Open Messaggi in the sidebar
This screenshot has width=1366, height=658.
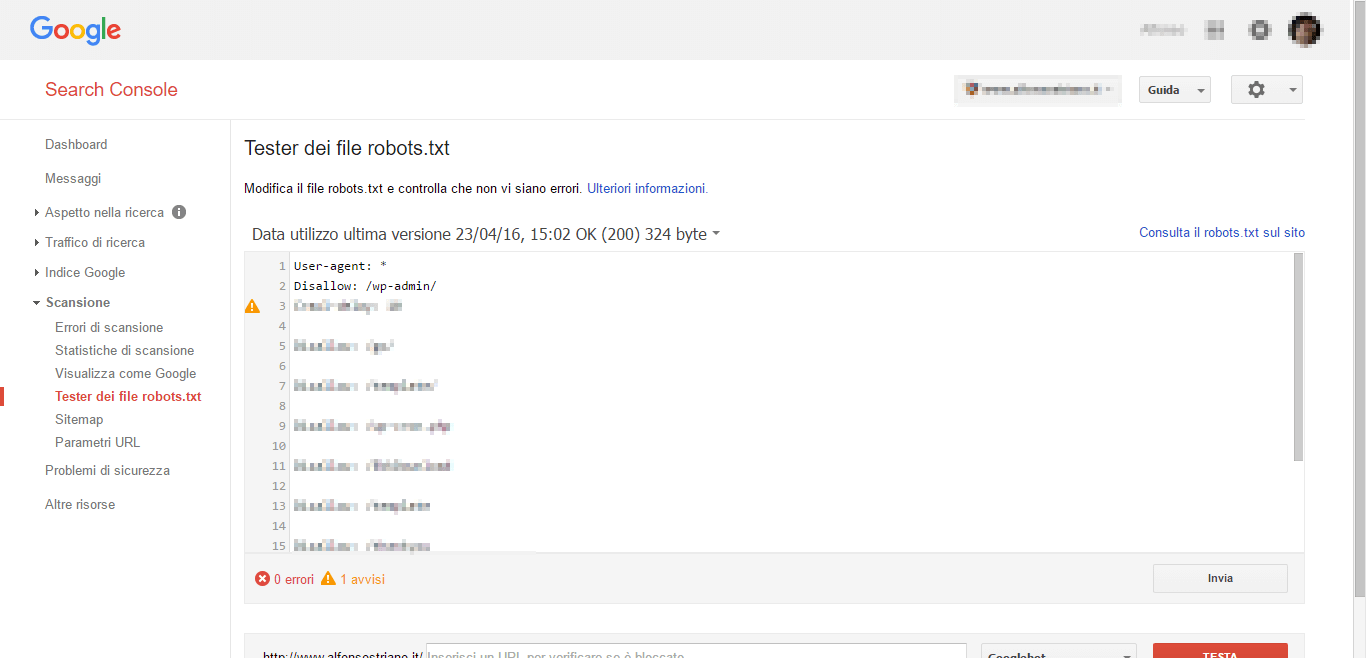(x=73, y=178)
